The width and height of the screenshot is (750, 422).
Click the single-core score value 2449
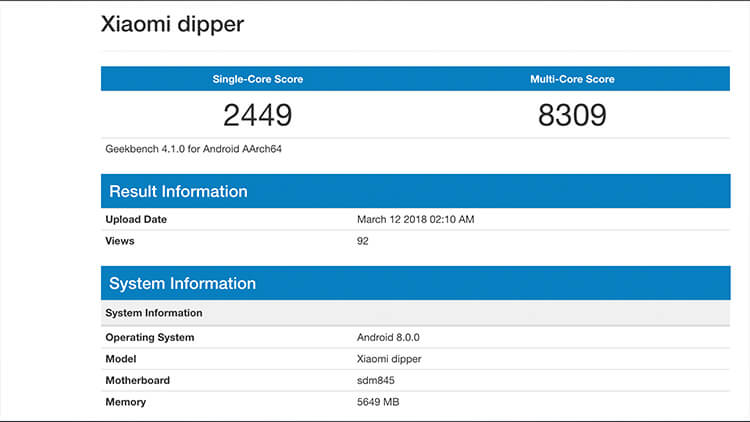[x=257, y=115]
